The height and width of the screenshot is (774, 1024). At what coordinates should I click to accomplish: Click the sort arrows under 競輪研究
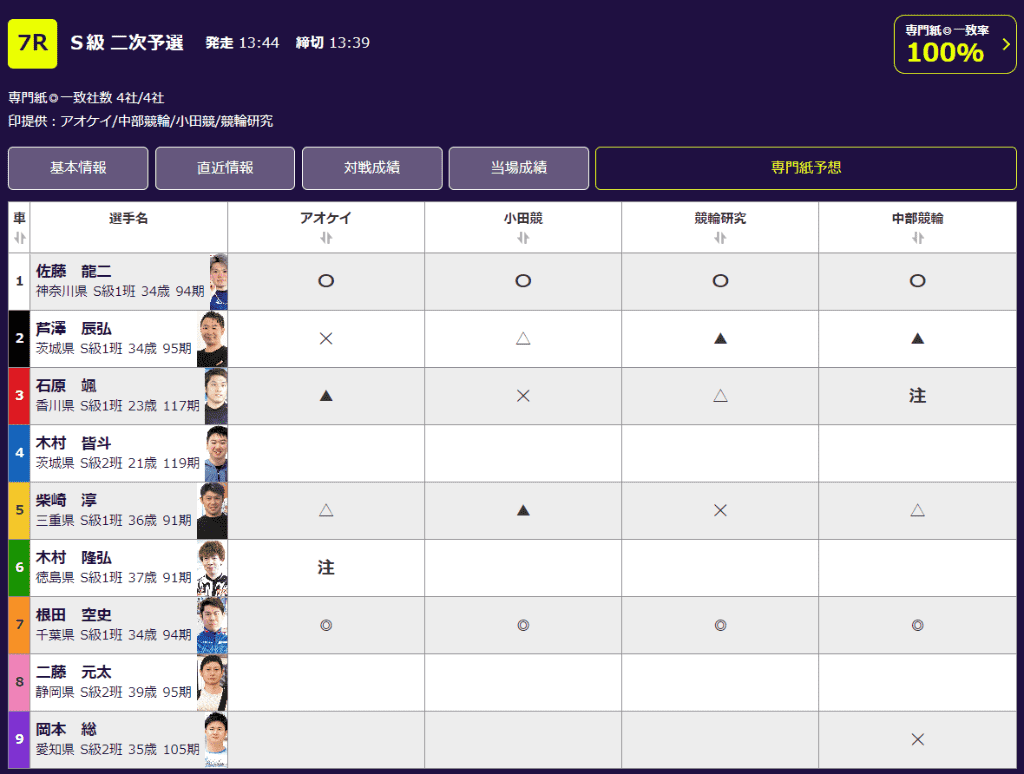(x=719, y=238)
